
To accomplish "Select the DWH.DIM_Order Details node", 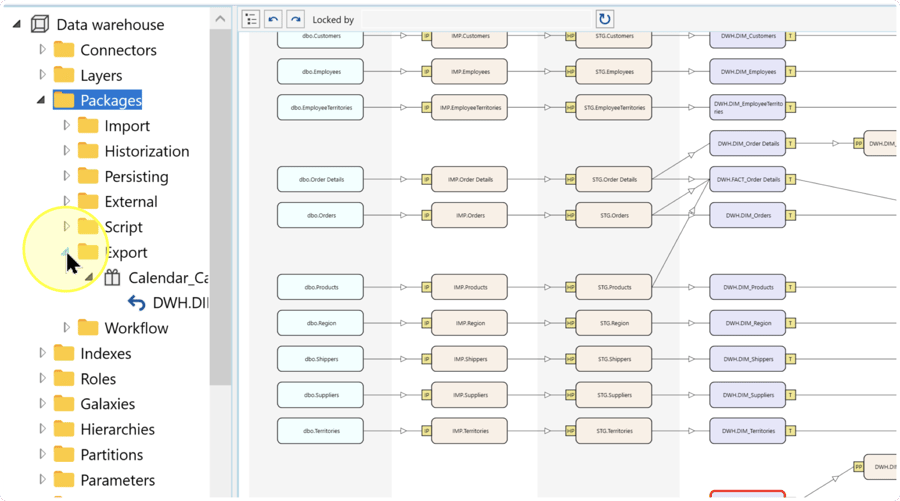I will coord(747,143).
